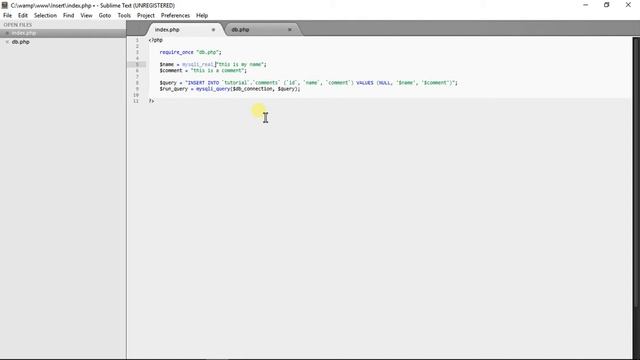Select index.php in the Open Files sidebar

(63, 33)
